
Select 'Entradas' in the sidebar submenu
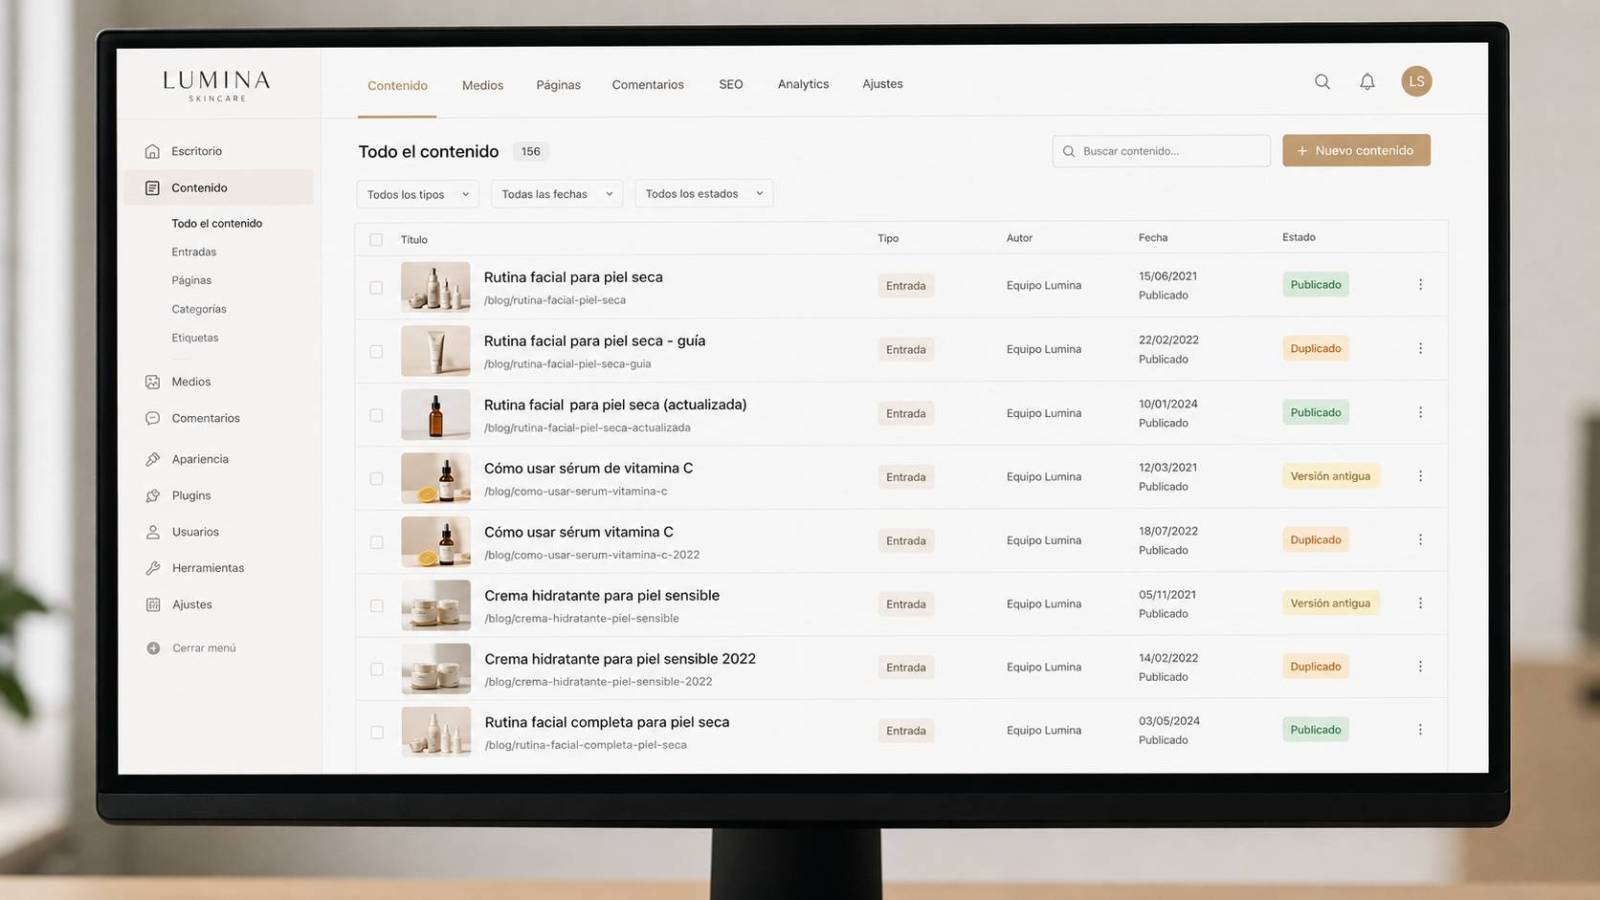[194, 252]
